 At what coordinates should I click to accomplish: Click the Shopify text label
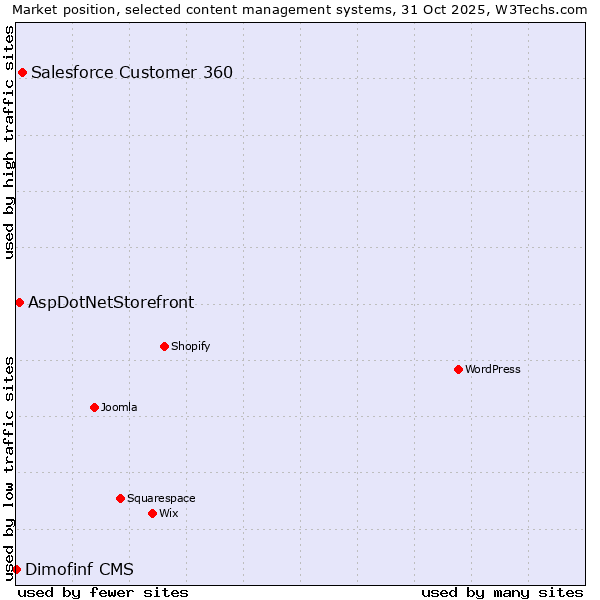(x=190, y=346)
